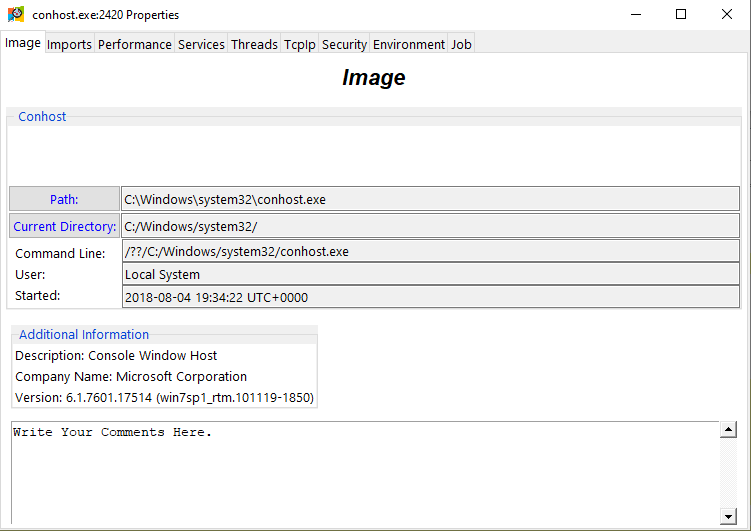The height and width of the screenshot is (531, 751).
Task: Click the User: label
Action: tap(30, 274)
